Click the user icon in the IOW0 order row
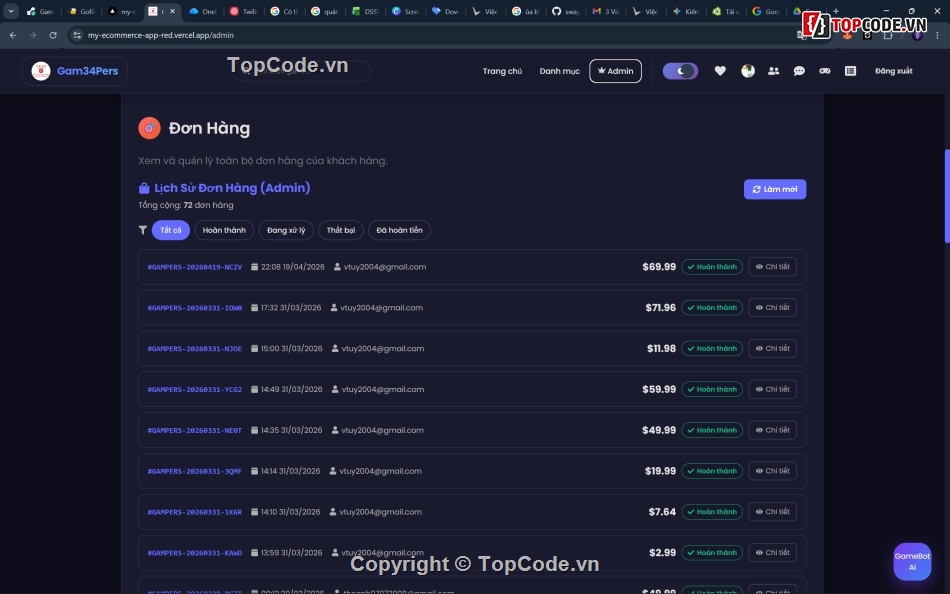Viewport: 950px width, 594px height. (334, 308)
